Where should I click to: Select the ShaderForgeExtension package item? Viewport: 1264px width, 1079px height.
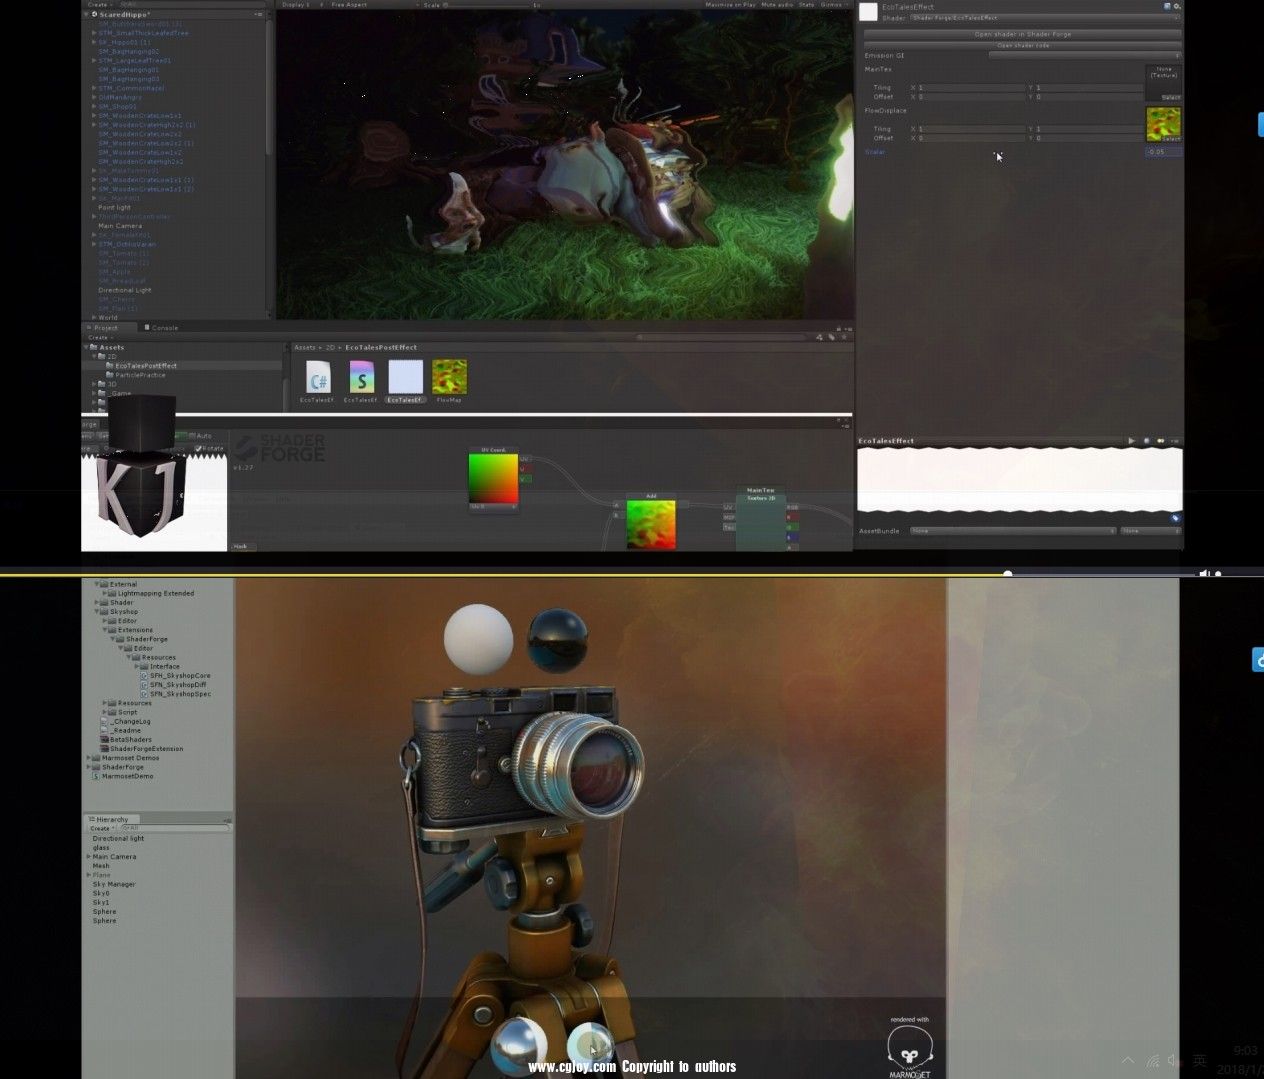(142, 749)
